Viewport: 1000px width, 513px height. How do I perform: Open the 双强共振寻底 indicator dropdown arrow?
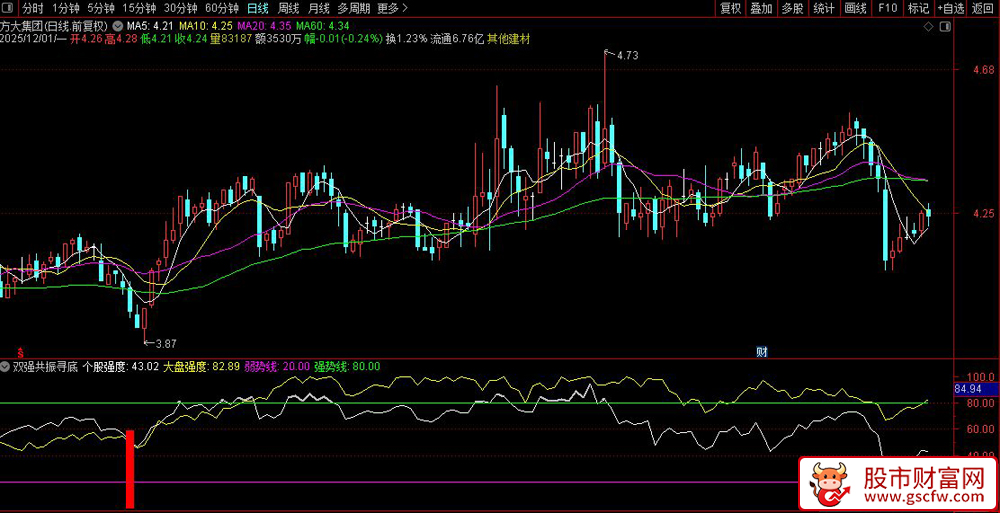pos(5,367)
